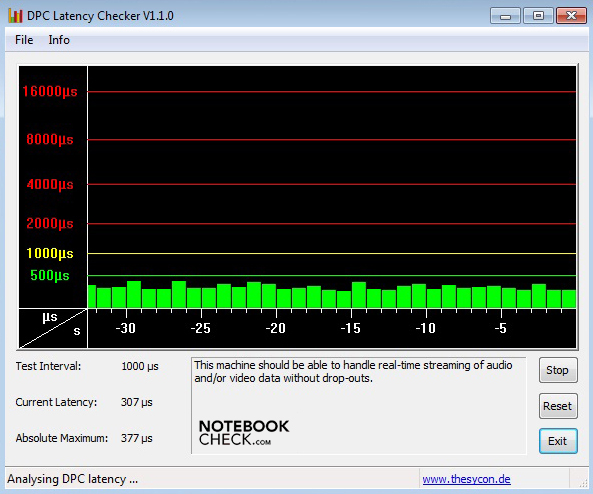Image resolution: width=593 pixels, height=494 pixels.
Task: Click the -5 time axis marker
Action: point(500,328)
